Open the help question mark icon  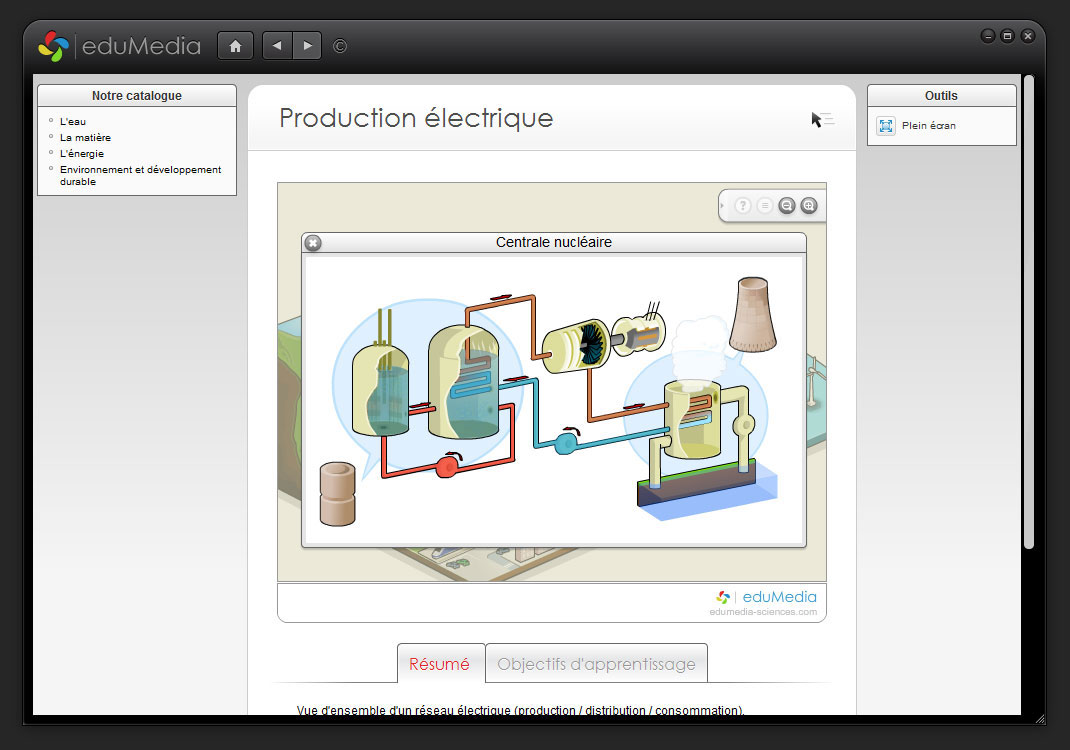743,206
